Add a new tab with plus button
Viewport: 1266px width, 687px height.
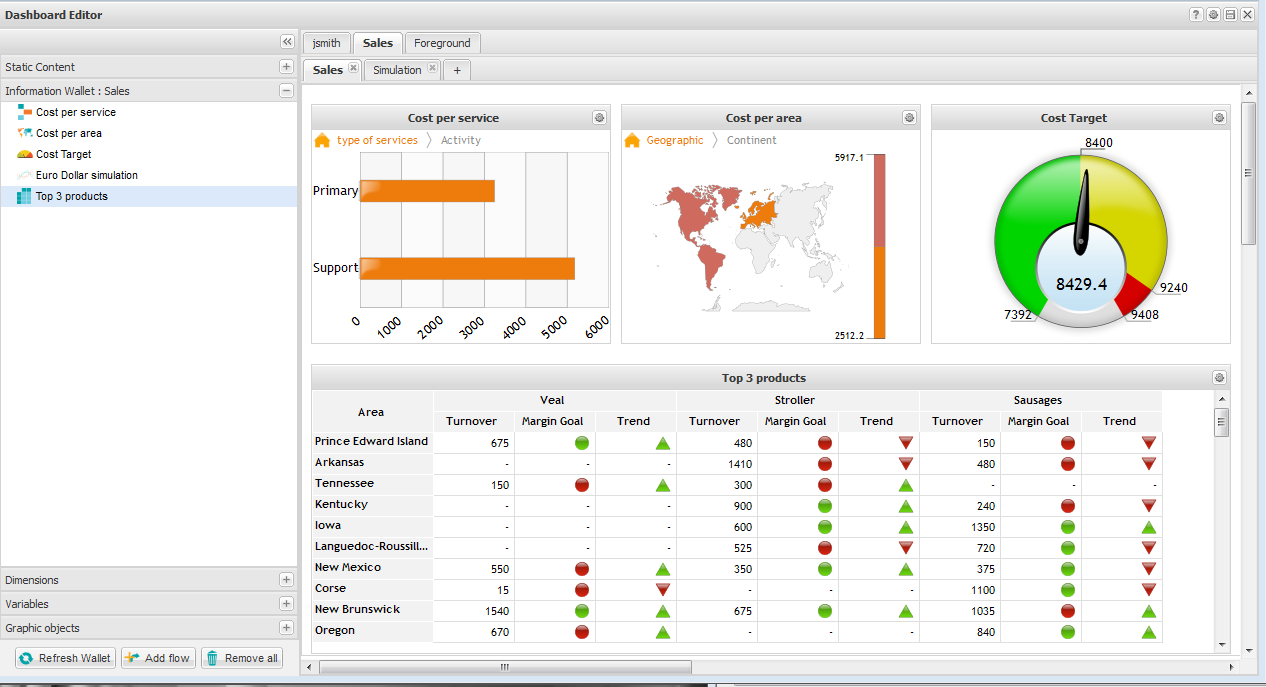(457, 70)
